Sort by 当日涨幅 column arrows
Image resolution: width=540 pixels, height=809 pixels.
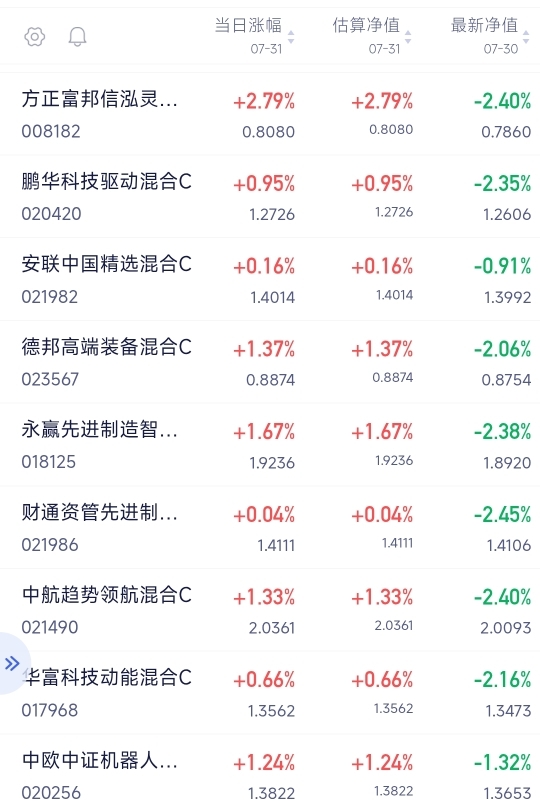point(291,37)
